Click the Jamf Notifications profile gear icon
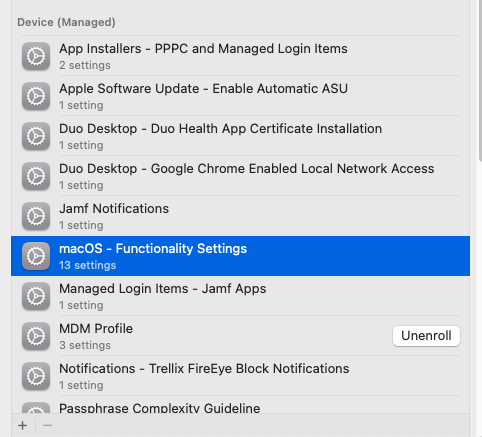Image resolution: width=482 pixels, height=437 pixels. click(36, 216)
